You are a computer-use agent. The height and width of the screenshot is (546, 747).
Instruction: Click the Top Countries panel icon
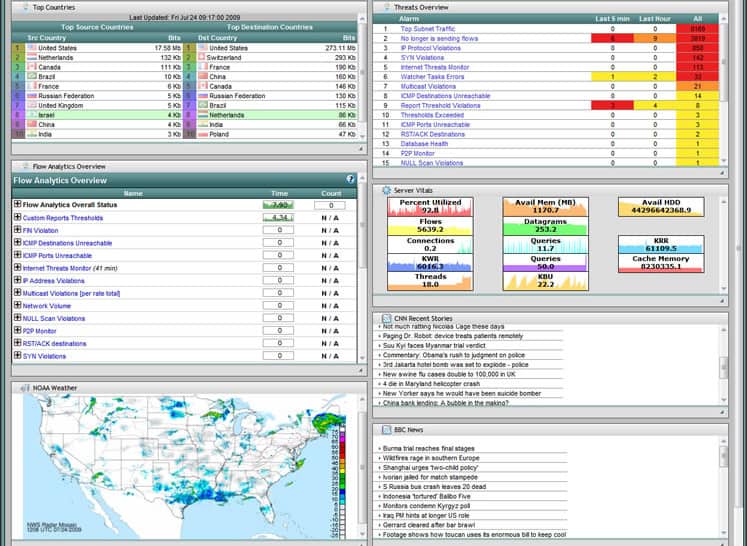tap(25, 7)
